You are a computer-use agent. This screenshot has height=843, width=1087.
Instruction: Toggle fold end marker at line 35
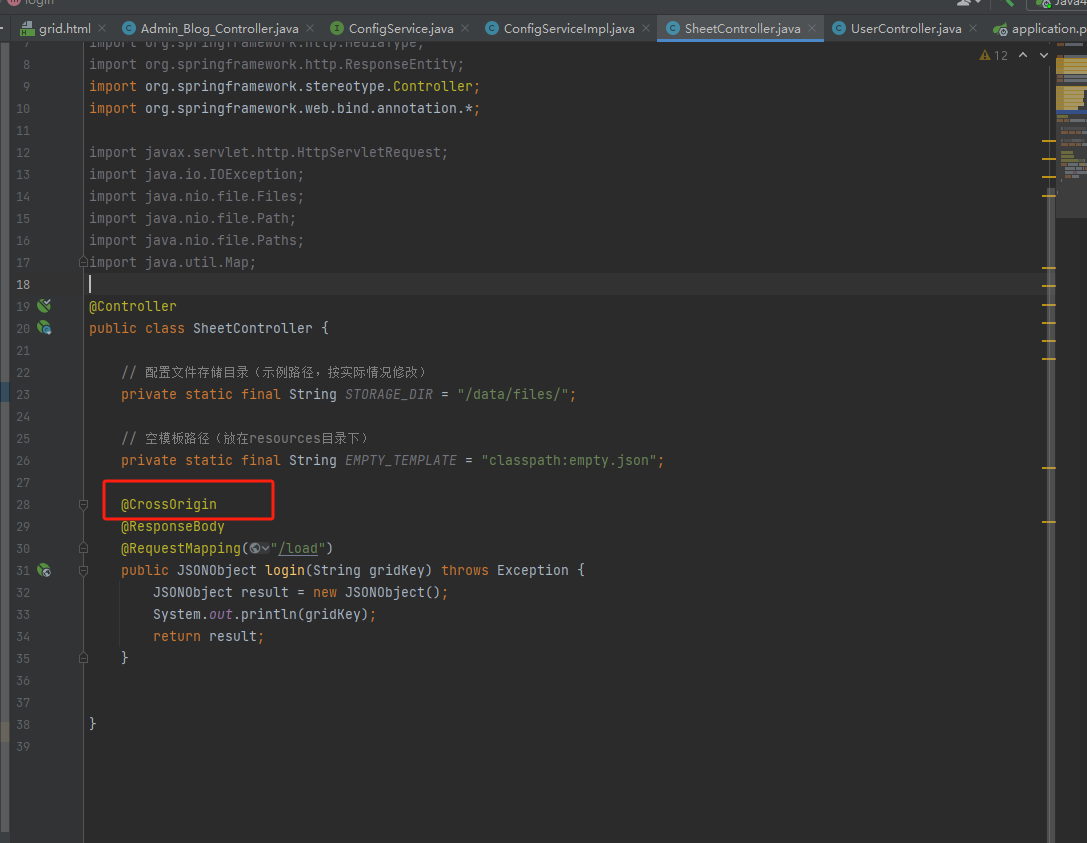click(83, 658)
